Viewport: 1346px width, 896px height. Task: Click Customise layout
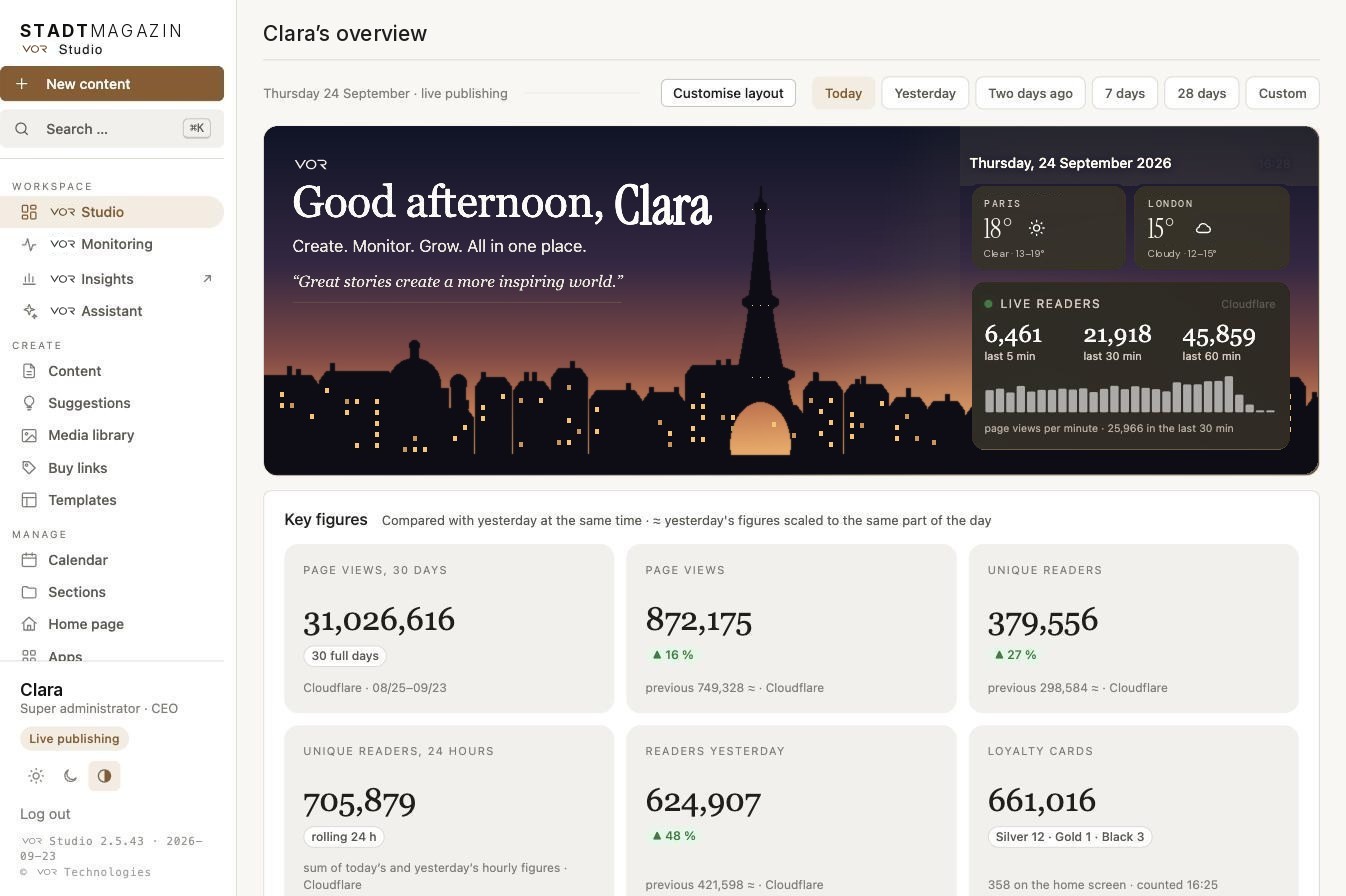pos(728,93)
